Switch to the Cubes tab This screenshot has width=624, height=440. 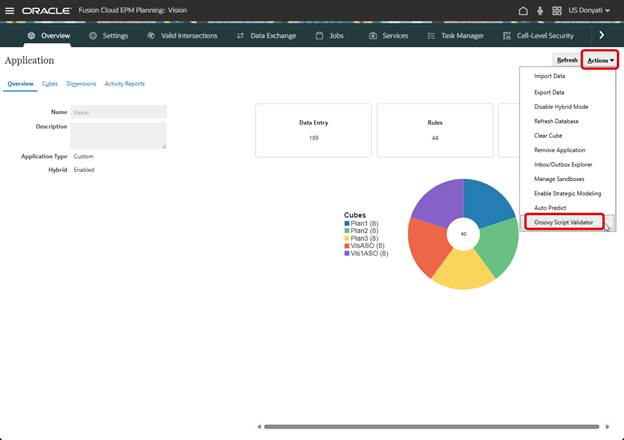[x=49, y=84]
